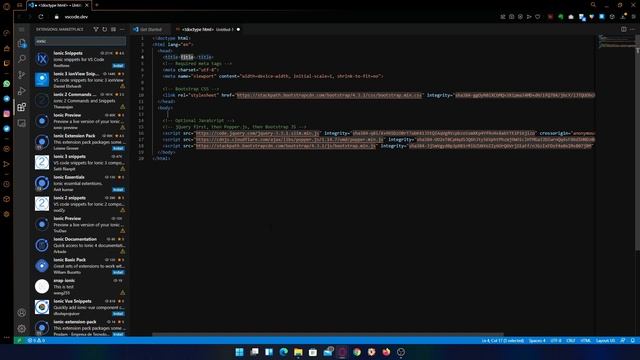Image resolution: width=640 pixels, height=360 pixels.
Task: Open Twitter in browser sidebar
Action: [x=7, y=129]
